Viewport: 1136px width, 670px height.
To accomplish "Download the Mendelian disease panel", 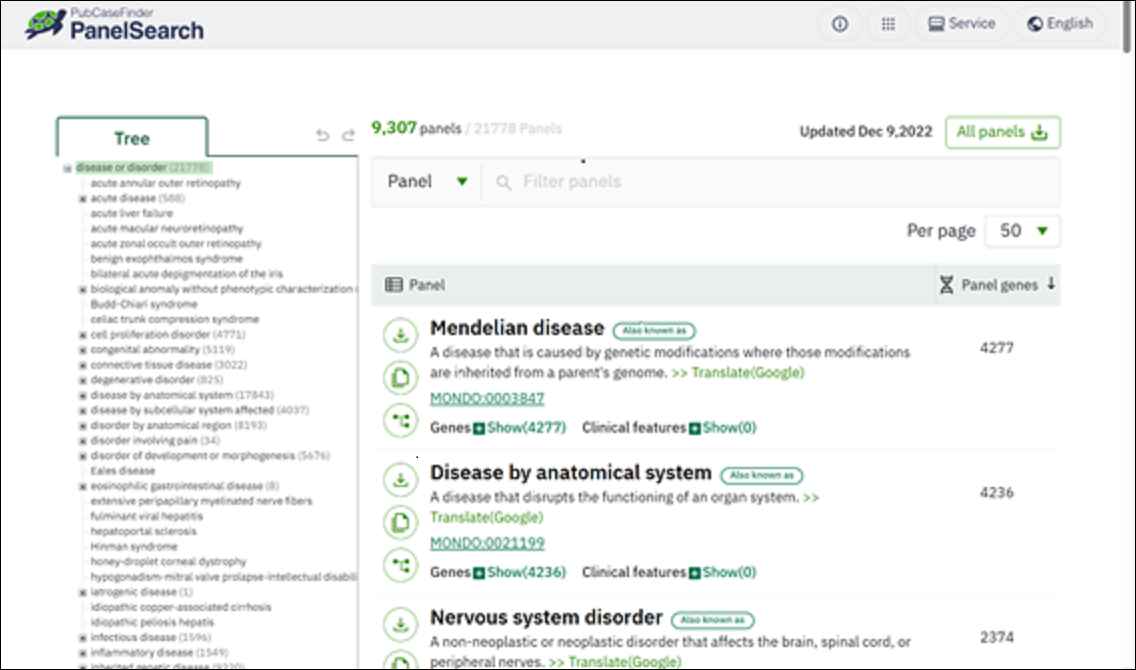I will pos(401,336).
